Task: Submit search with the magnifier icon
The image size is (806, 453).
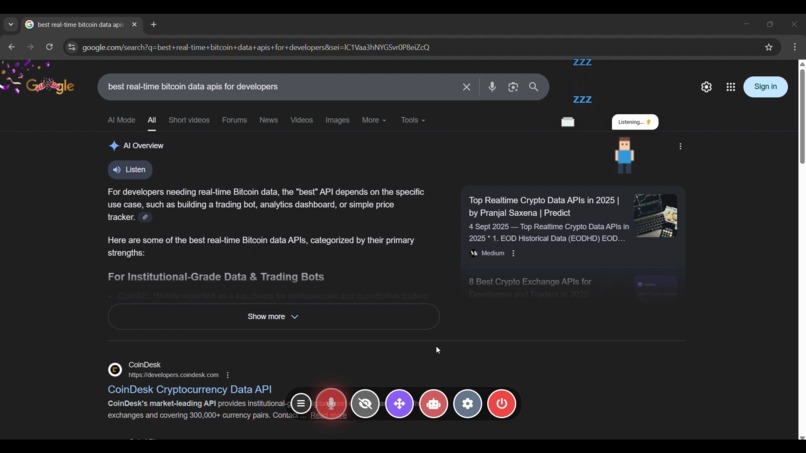Action: tap(534, 87)
